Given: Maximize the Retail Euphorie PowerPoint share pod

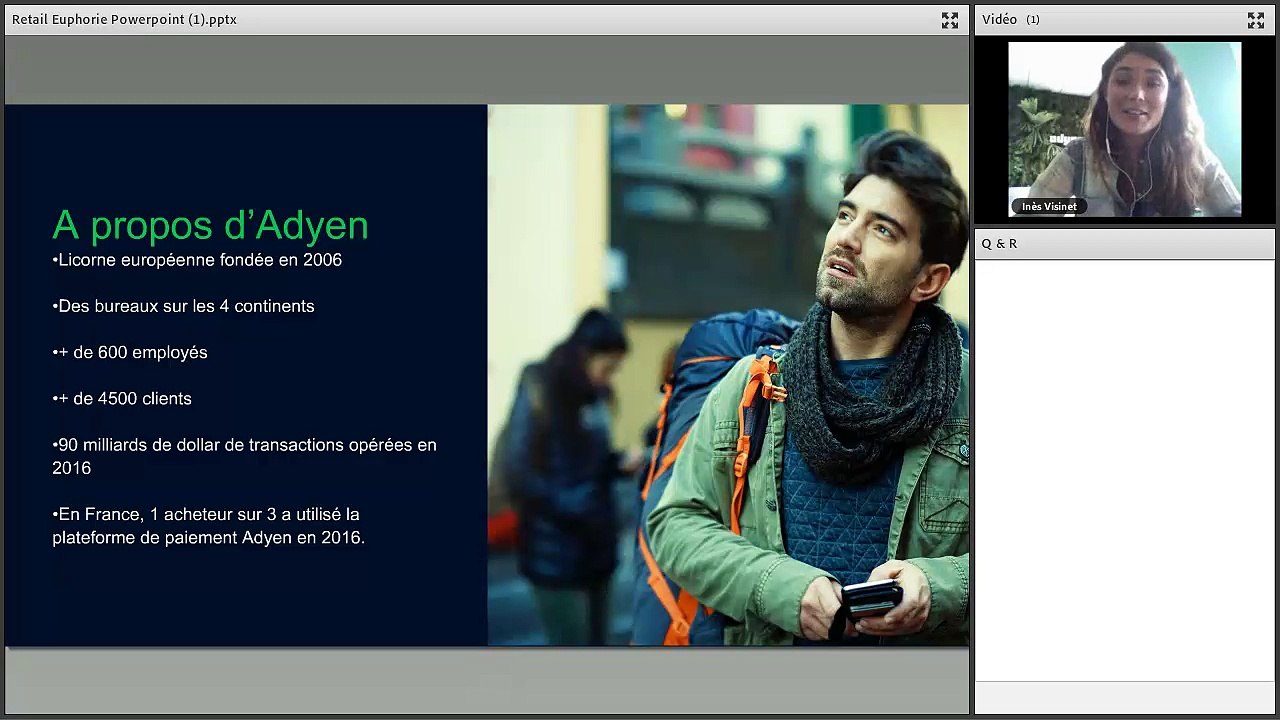Looking at the screenshot, I should 950,20.
